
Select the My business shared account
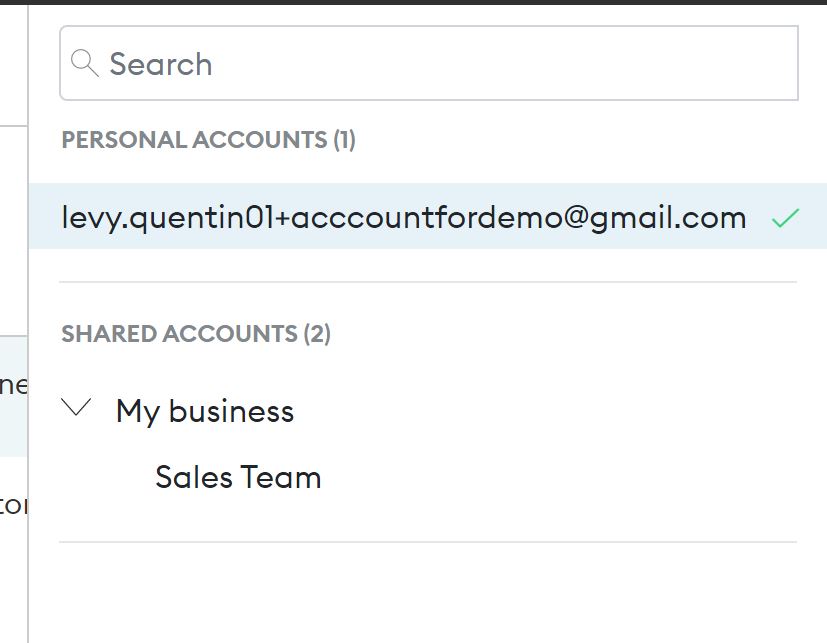204,410
